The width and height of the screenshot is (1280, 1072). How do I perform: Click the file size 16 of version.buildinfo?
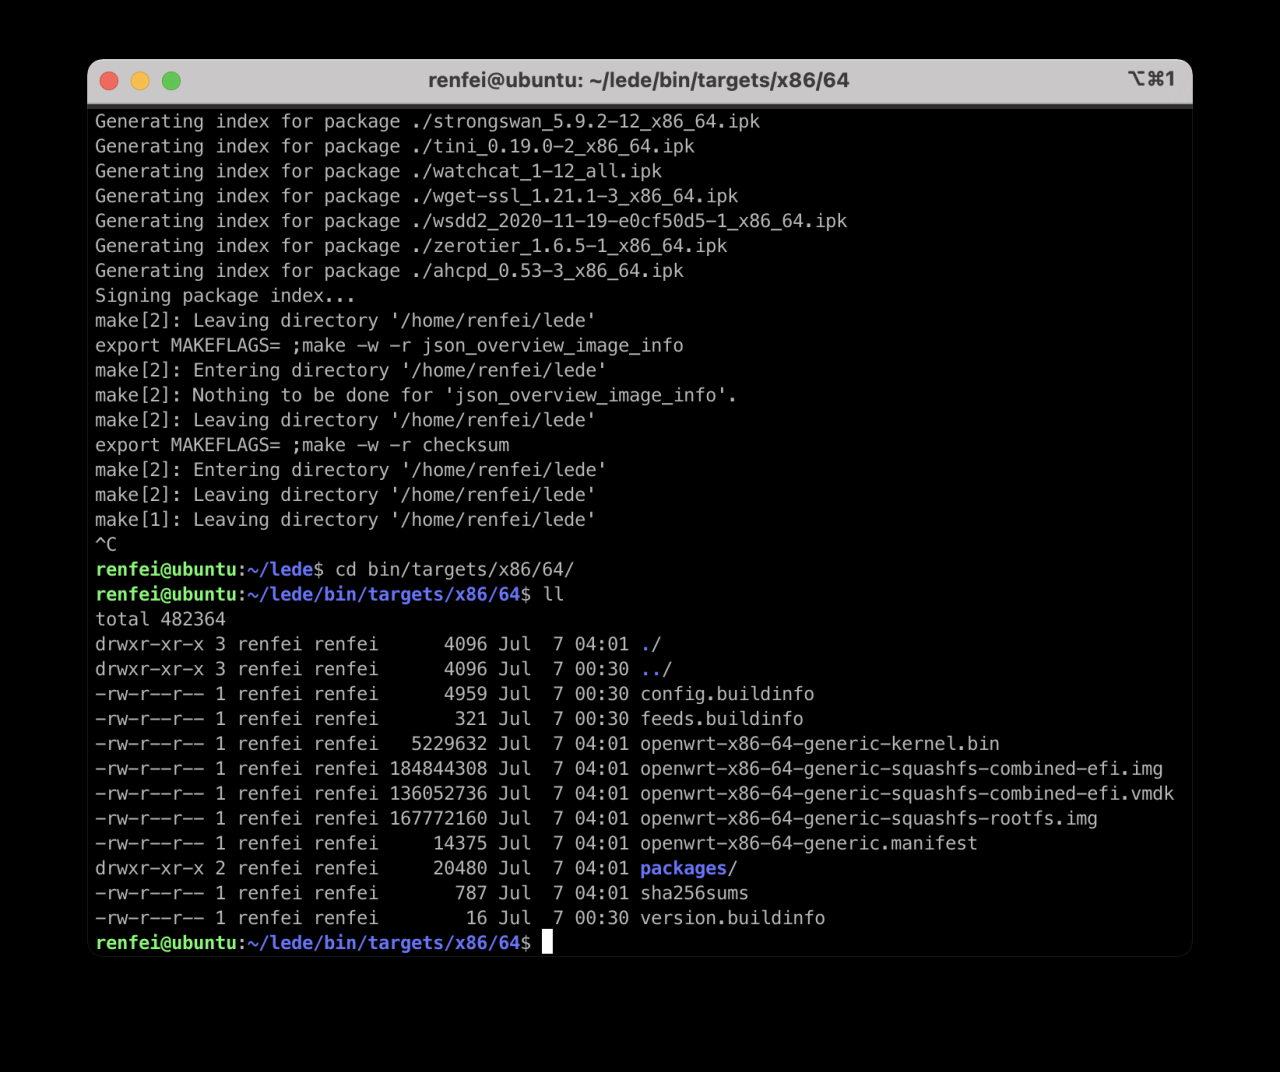pos(476,918)
